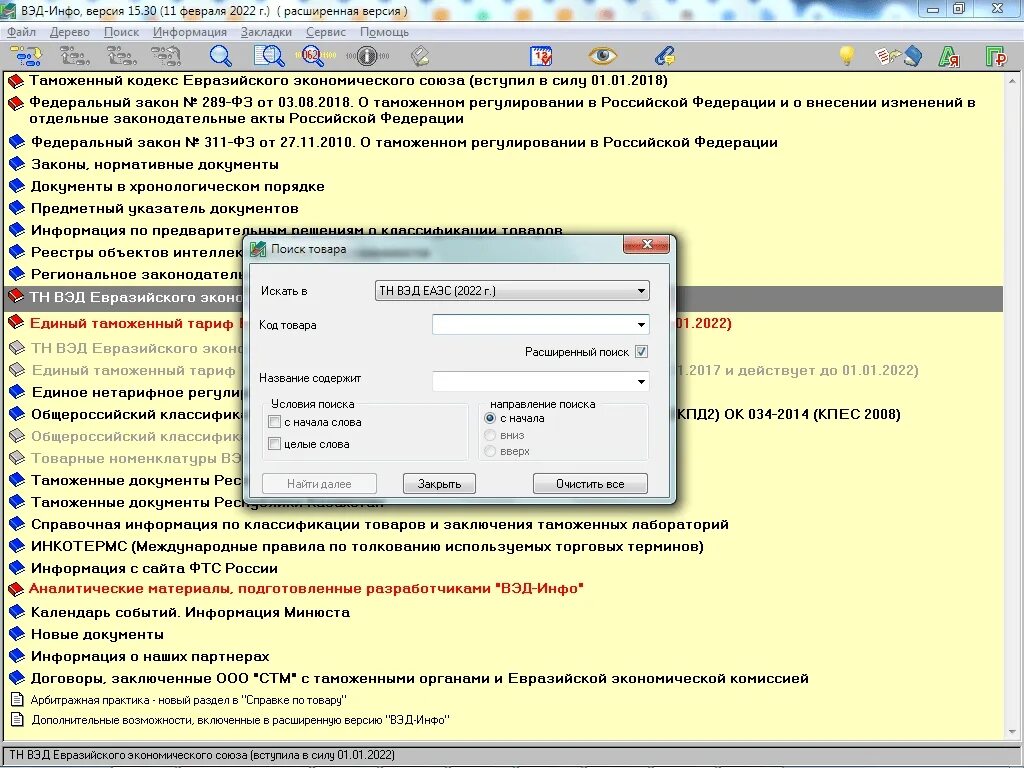Screen dimensions: 1024x768
Task: Click the light bulb tip icon
Action: point(847,56)
